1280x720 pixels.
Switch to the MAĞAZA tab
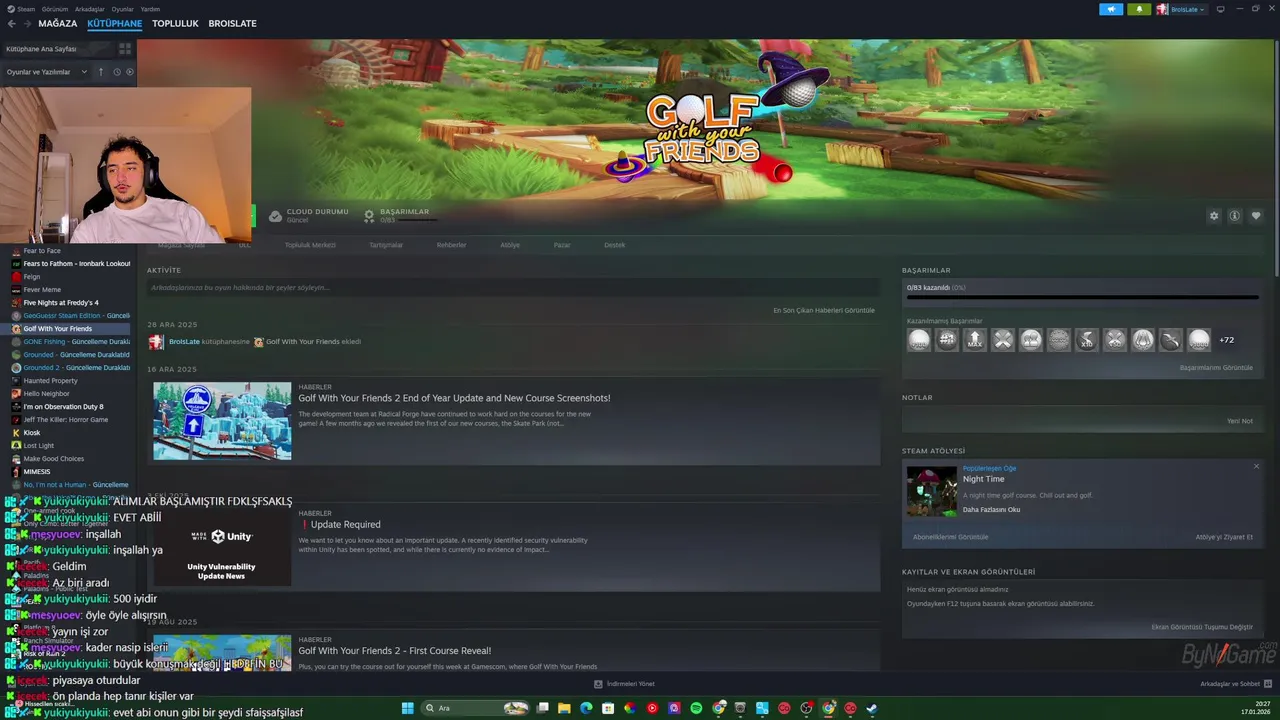[58, 23]
